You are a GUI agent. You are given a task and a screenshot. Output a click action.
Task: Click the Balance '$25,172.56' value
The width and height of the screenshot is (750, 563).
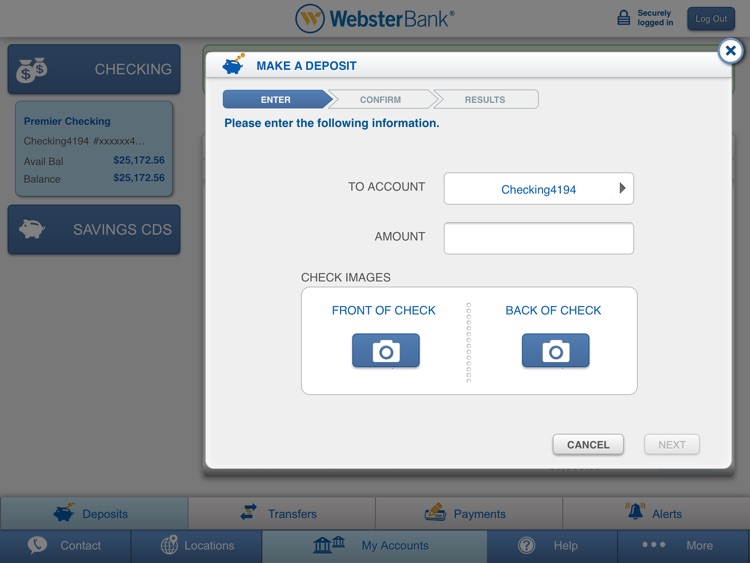coord(139,178)
